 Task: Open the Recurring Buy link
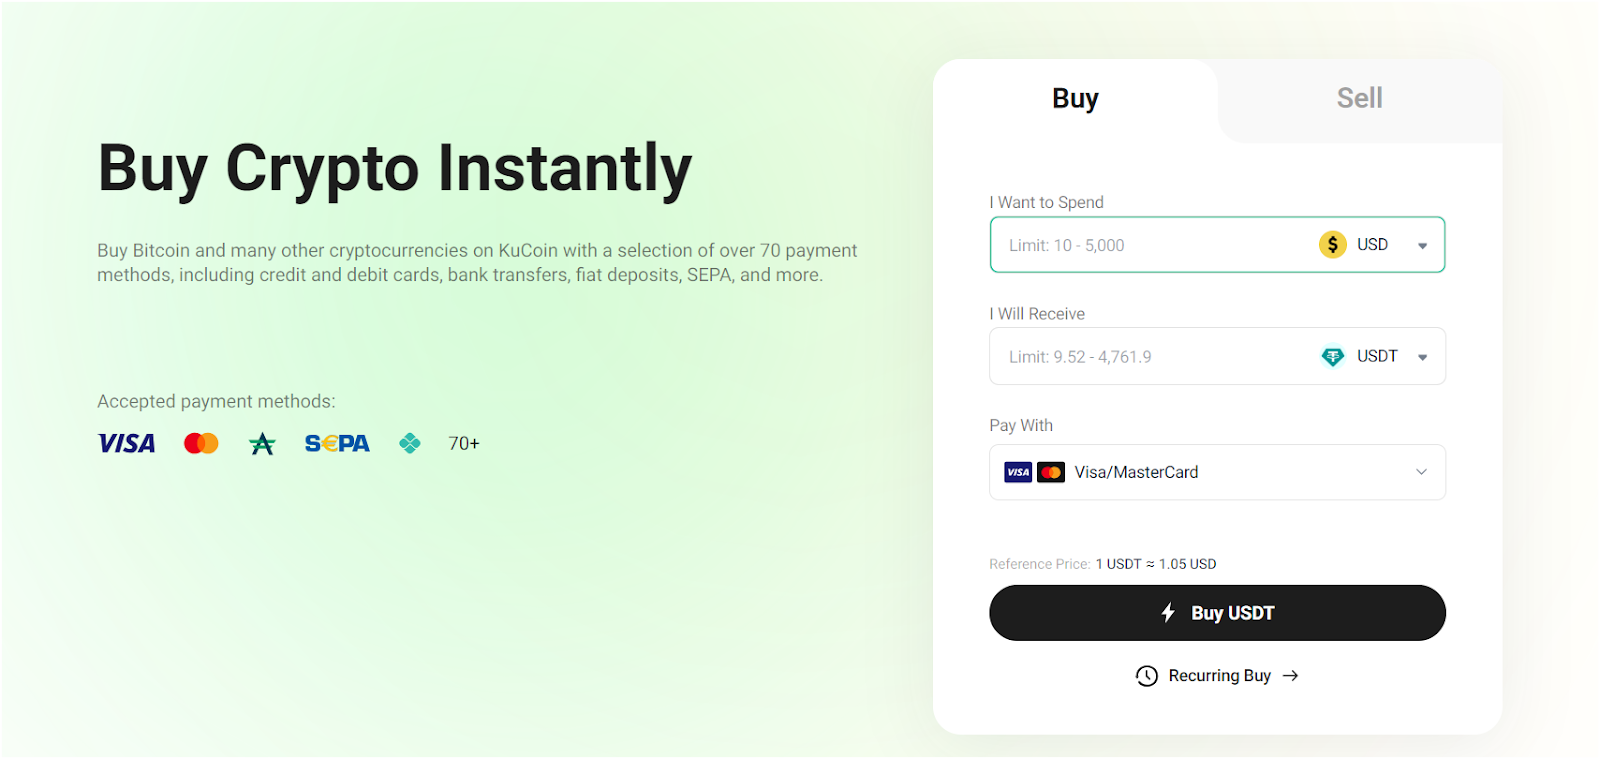[x=1217, y=676]
